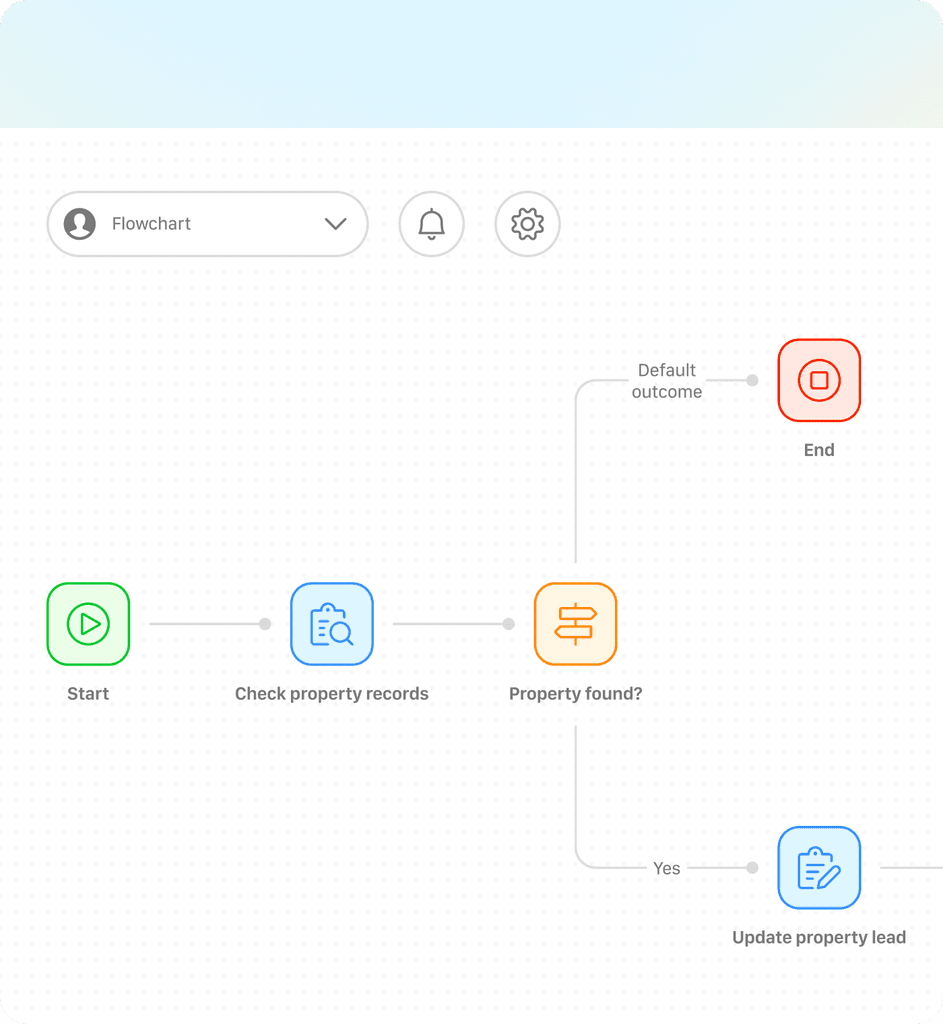Toggle the connector dot after Start
Image resolution: width=943 pixels, height=1024 pixels.
point(263,624)
